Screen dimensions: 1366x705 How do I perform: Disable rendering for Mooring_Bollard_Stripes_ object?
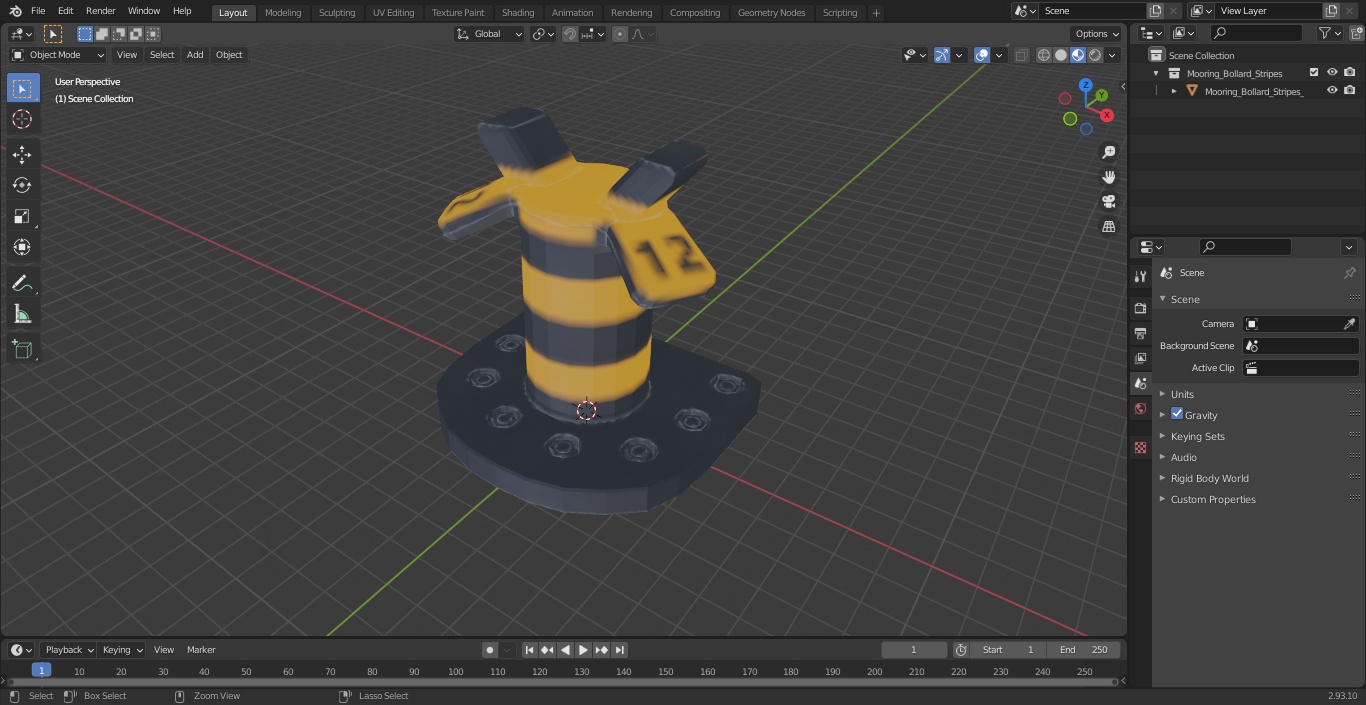pos(1350,91)
